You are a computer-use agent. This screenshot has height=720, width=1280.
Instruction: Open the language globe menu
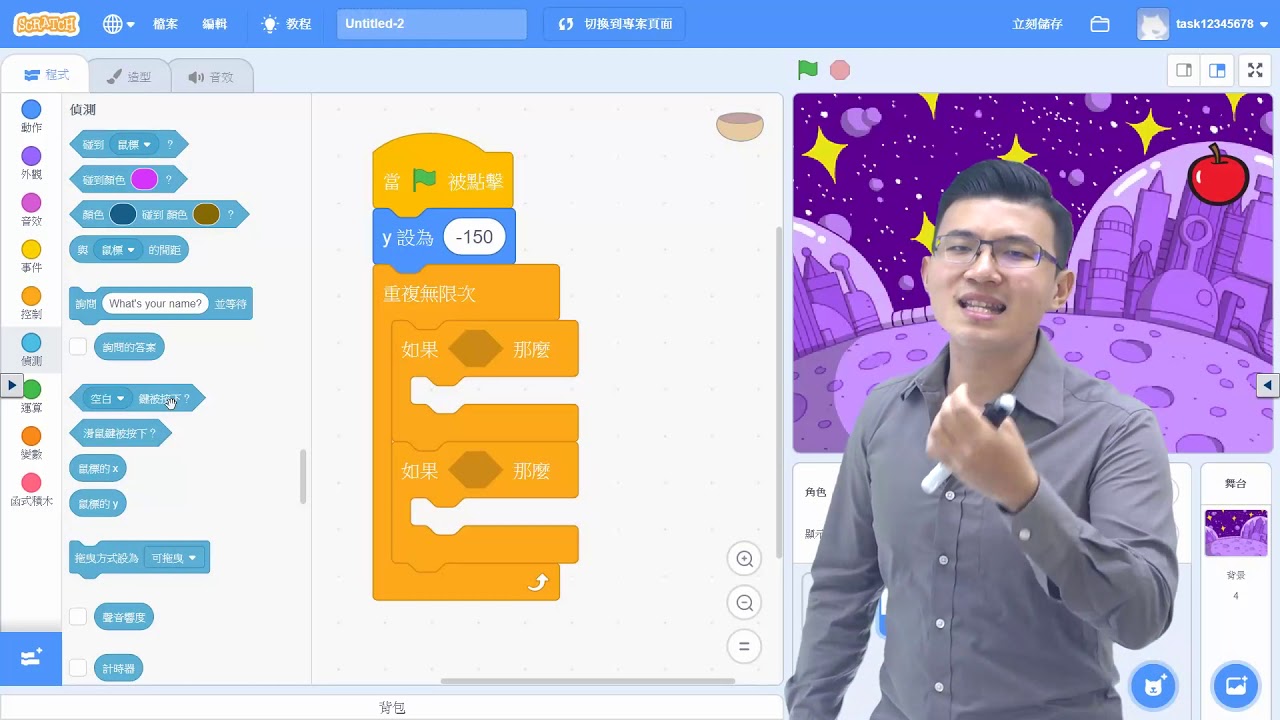[118, 24]
